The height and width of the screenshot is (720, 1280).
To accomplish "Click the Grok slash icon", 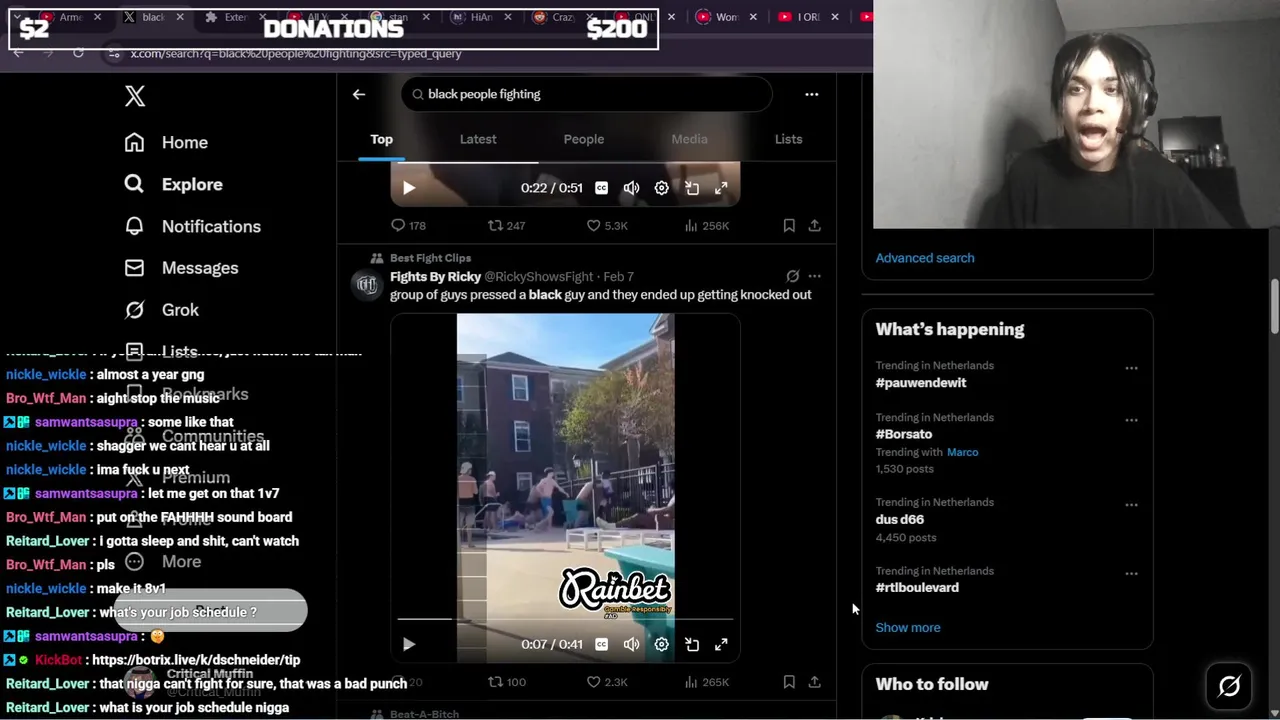I will [x=134, y=310].
